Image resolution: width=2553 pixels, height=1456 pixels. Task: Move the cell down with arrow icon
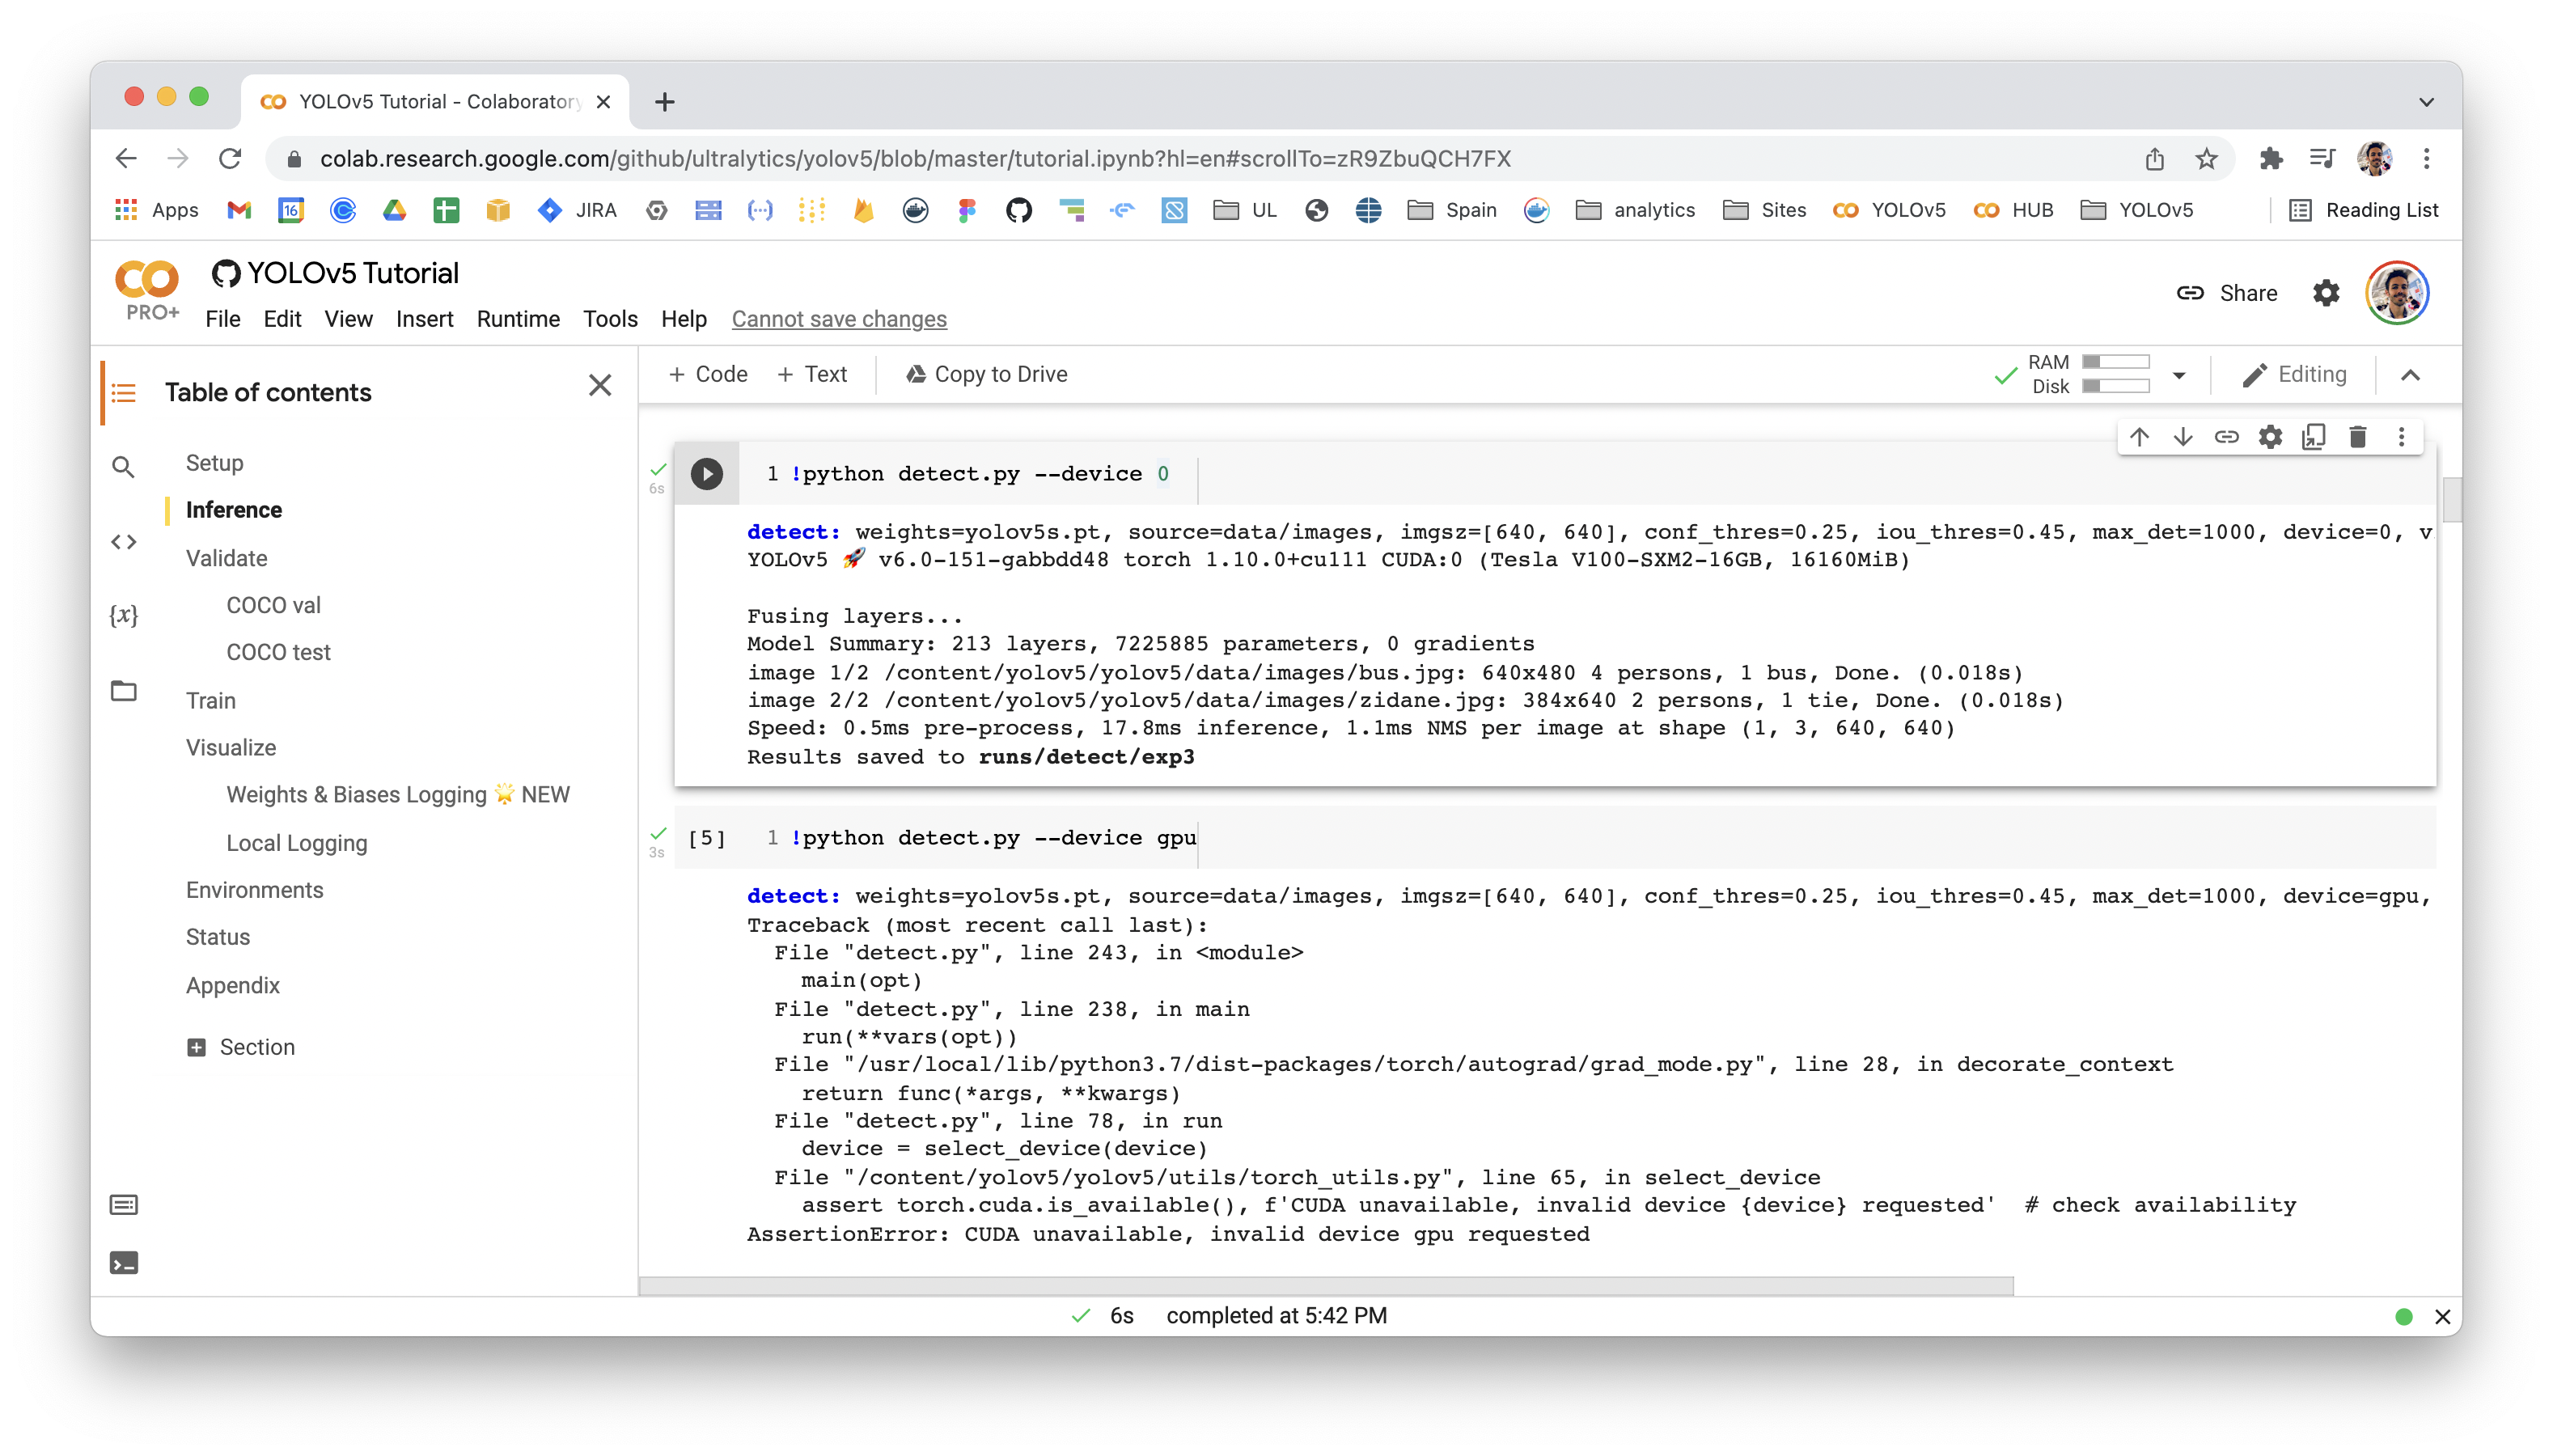pos(2182,437)
